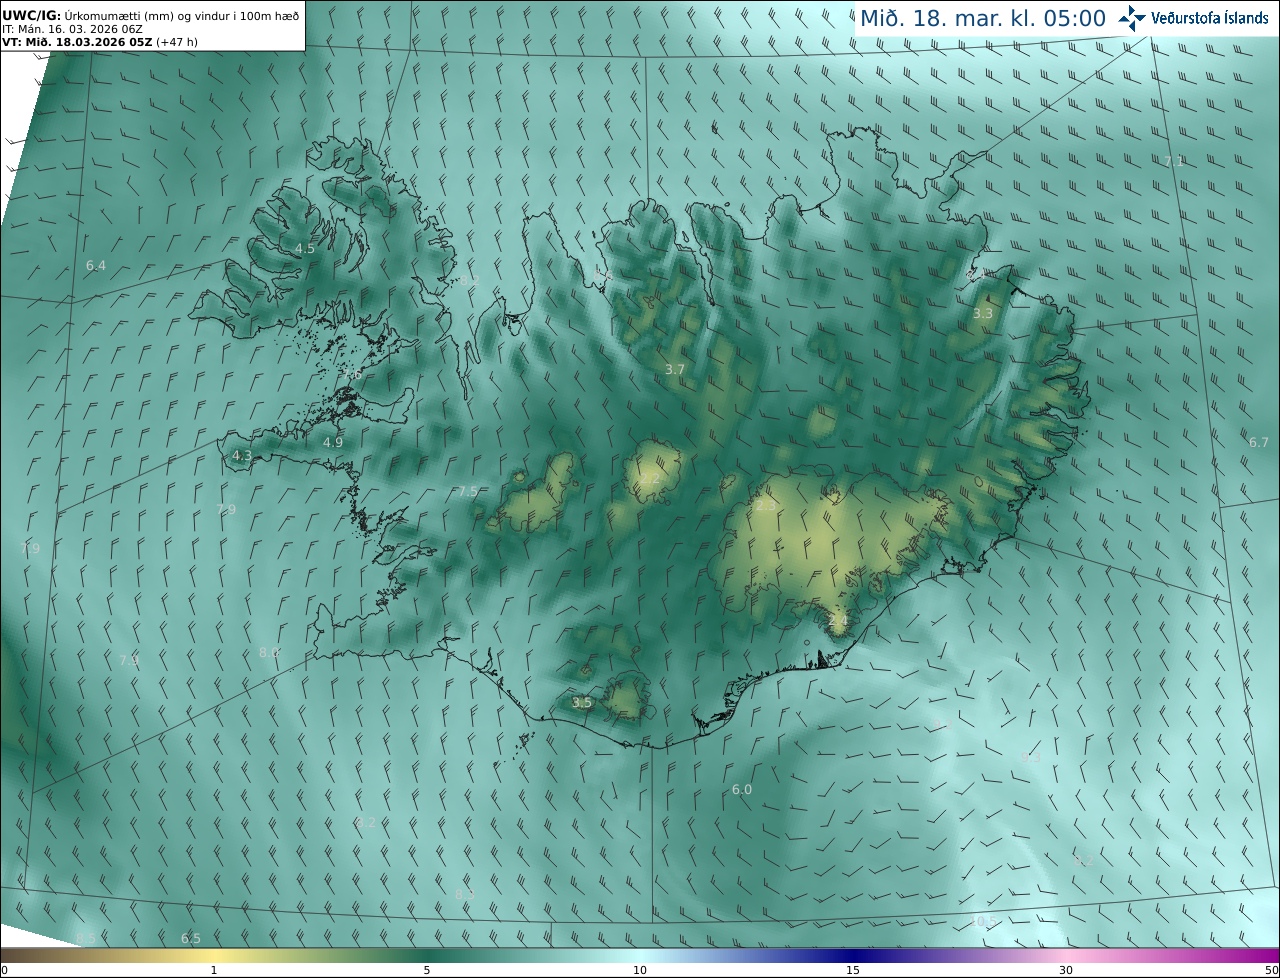The width and height of the screenshot is (1280, 978).
Task: Click the 'UWC/IG: Úrkomumætti (mm)' title line
Action: (150, 15)
